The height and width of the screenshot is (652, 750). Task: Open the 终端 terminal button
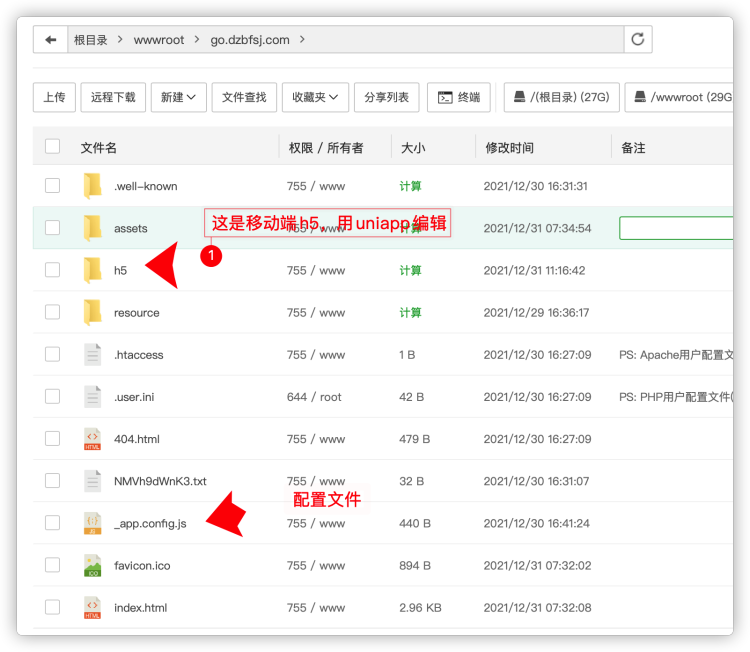coord(459,97)
